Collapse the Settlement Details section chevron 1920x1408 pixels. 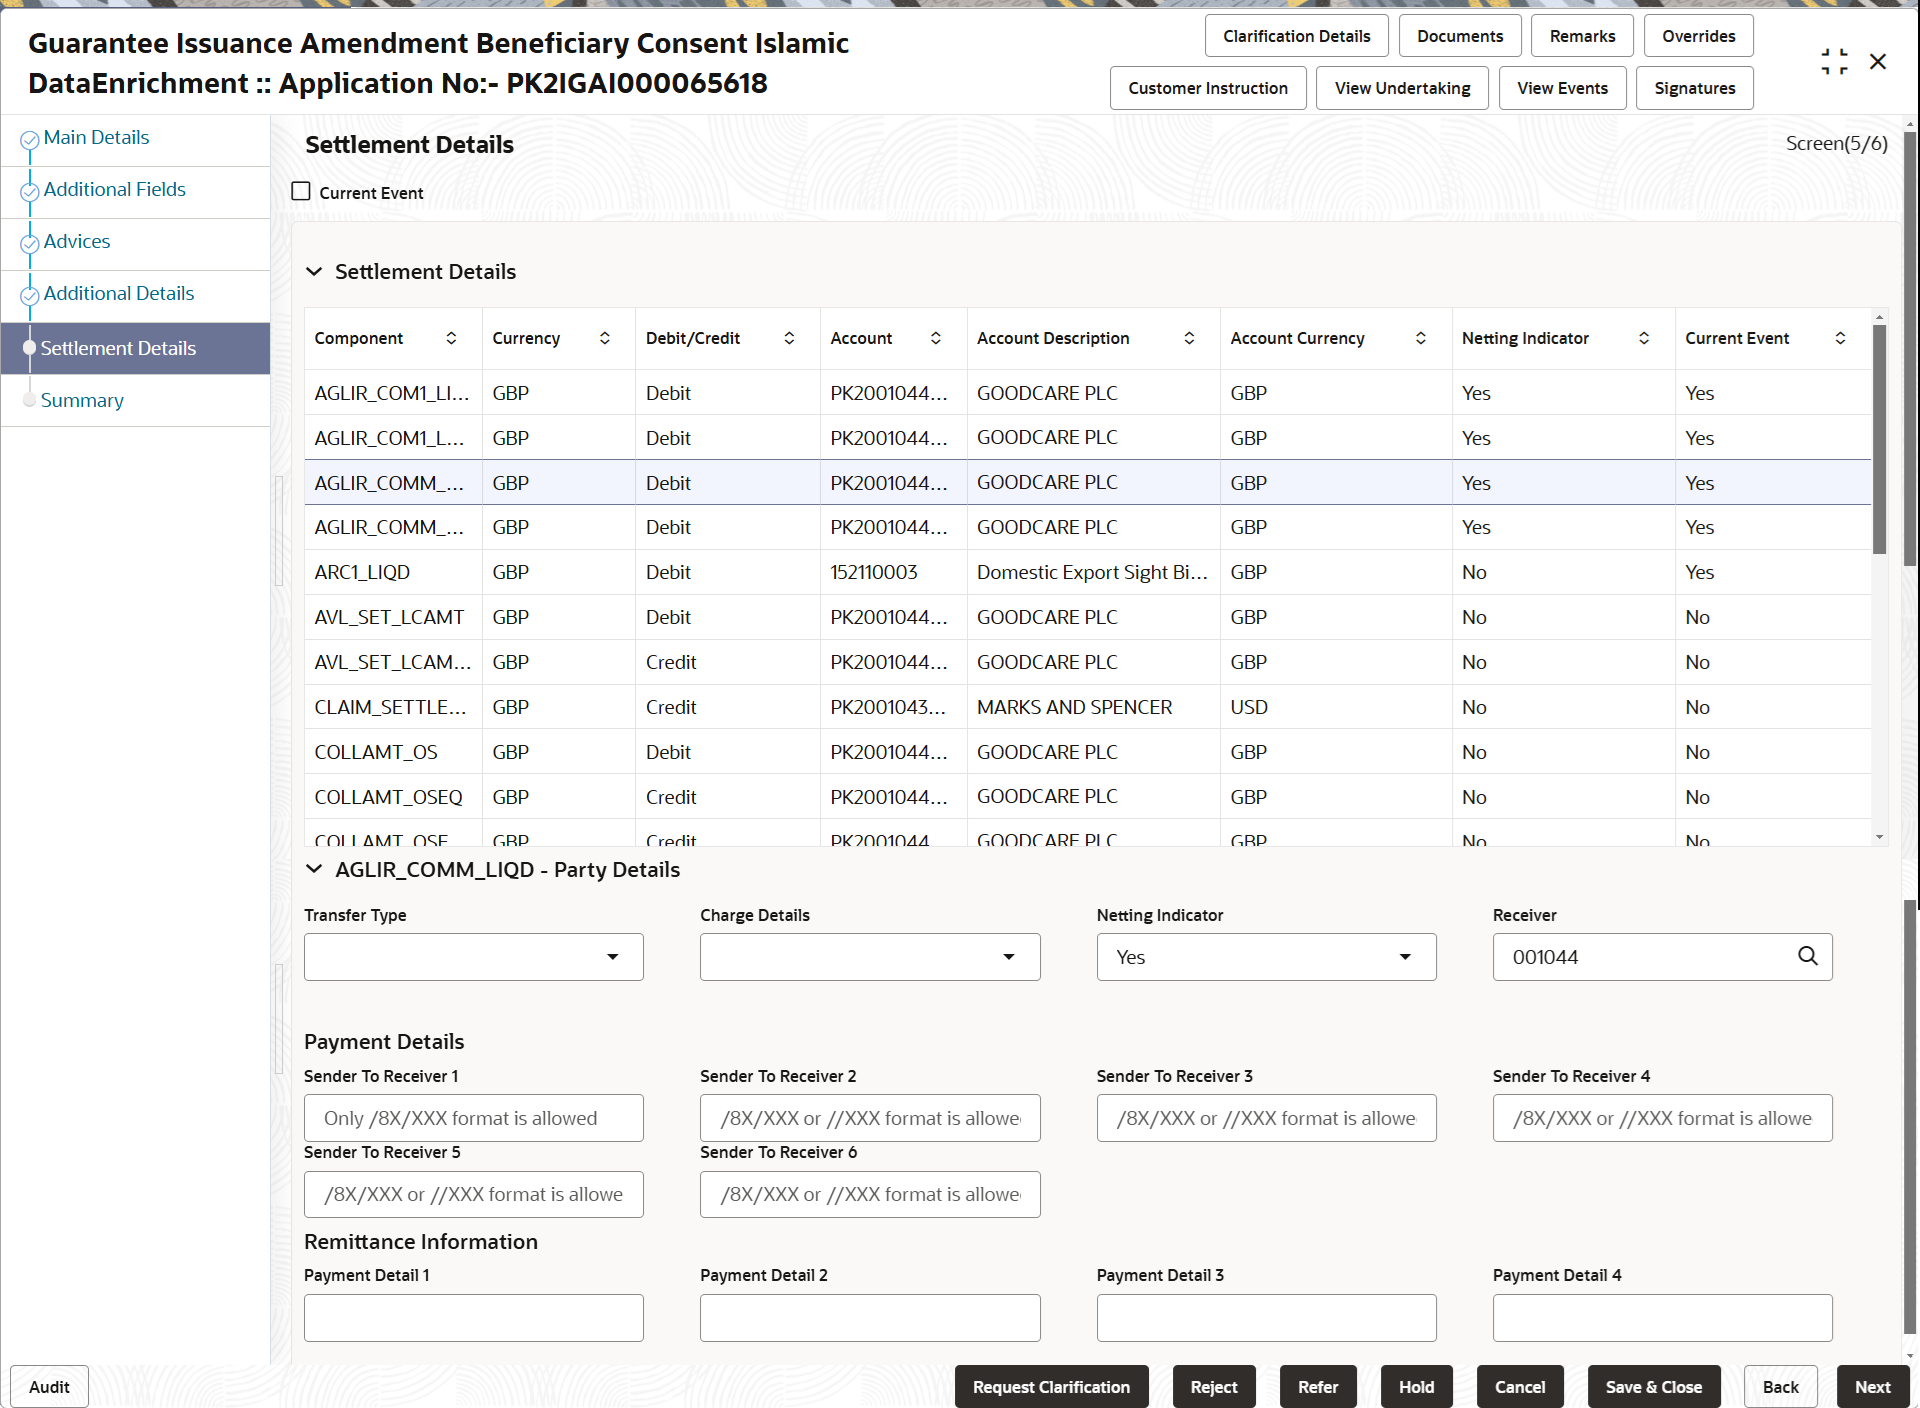[x=314, y=272]
